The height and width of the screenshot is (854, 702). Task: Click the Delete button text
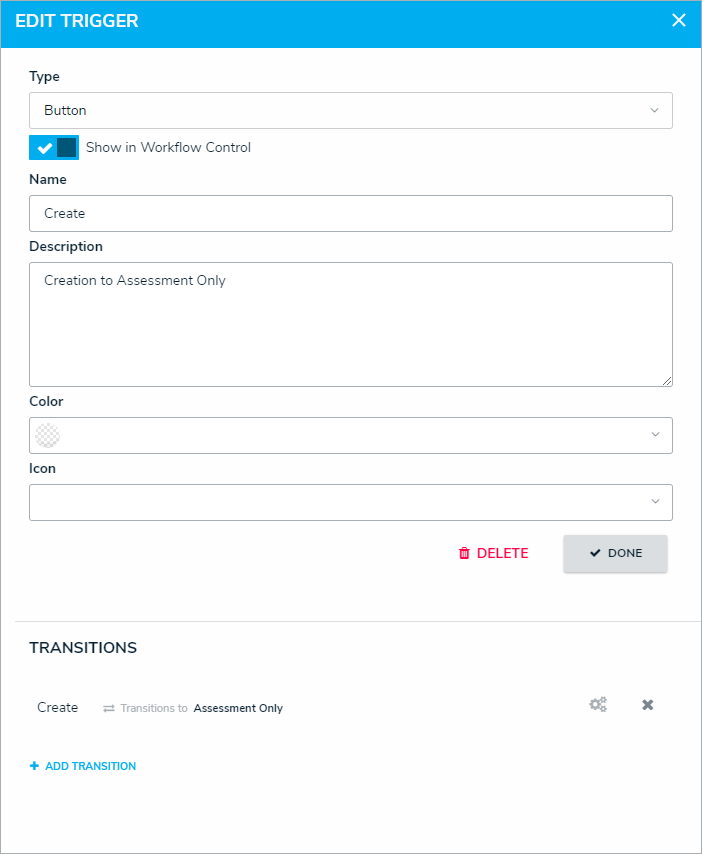(502, 553)
